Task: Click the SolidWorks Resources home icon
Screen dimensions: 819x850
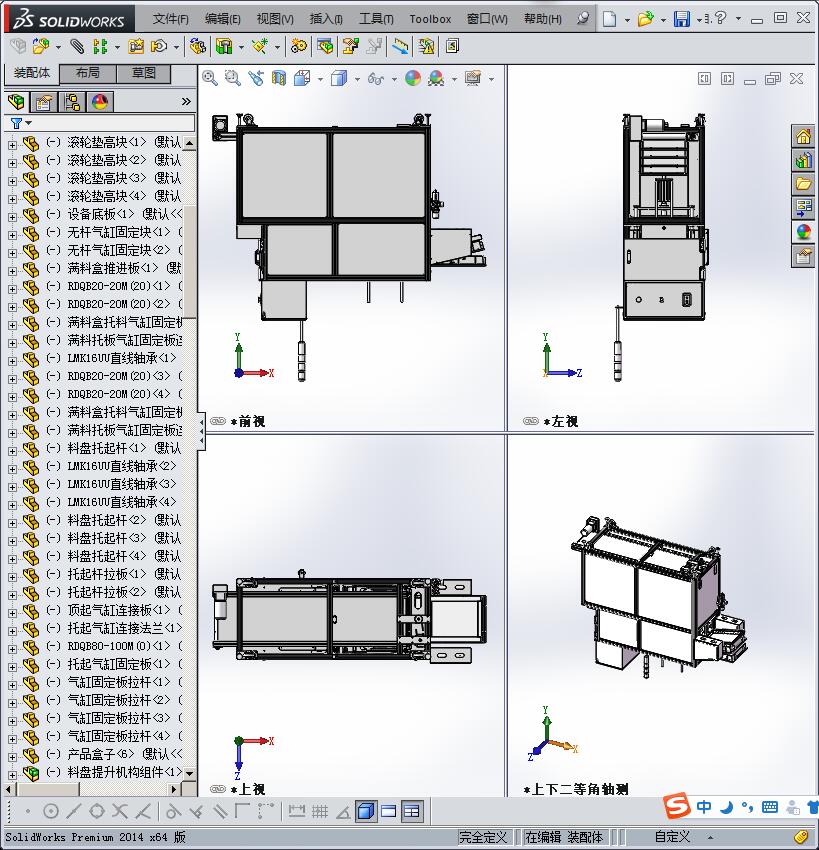Action: (x=803, y=136)
